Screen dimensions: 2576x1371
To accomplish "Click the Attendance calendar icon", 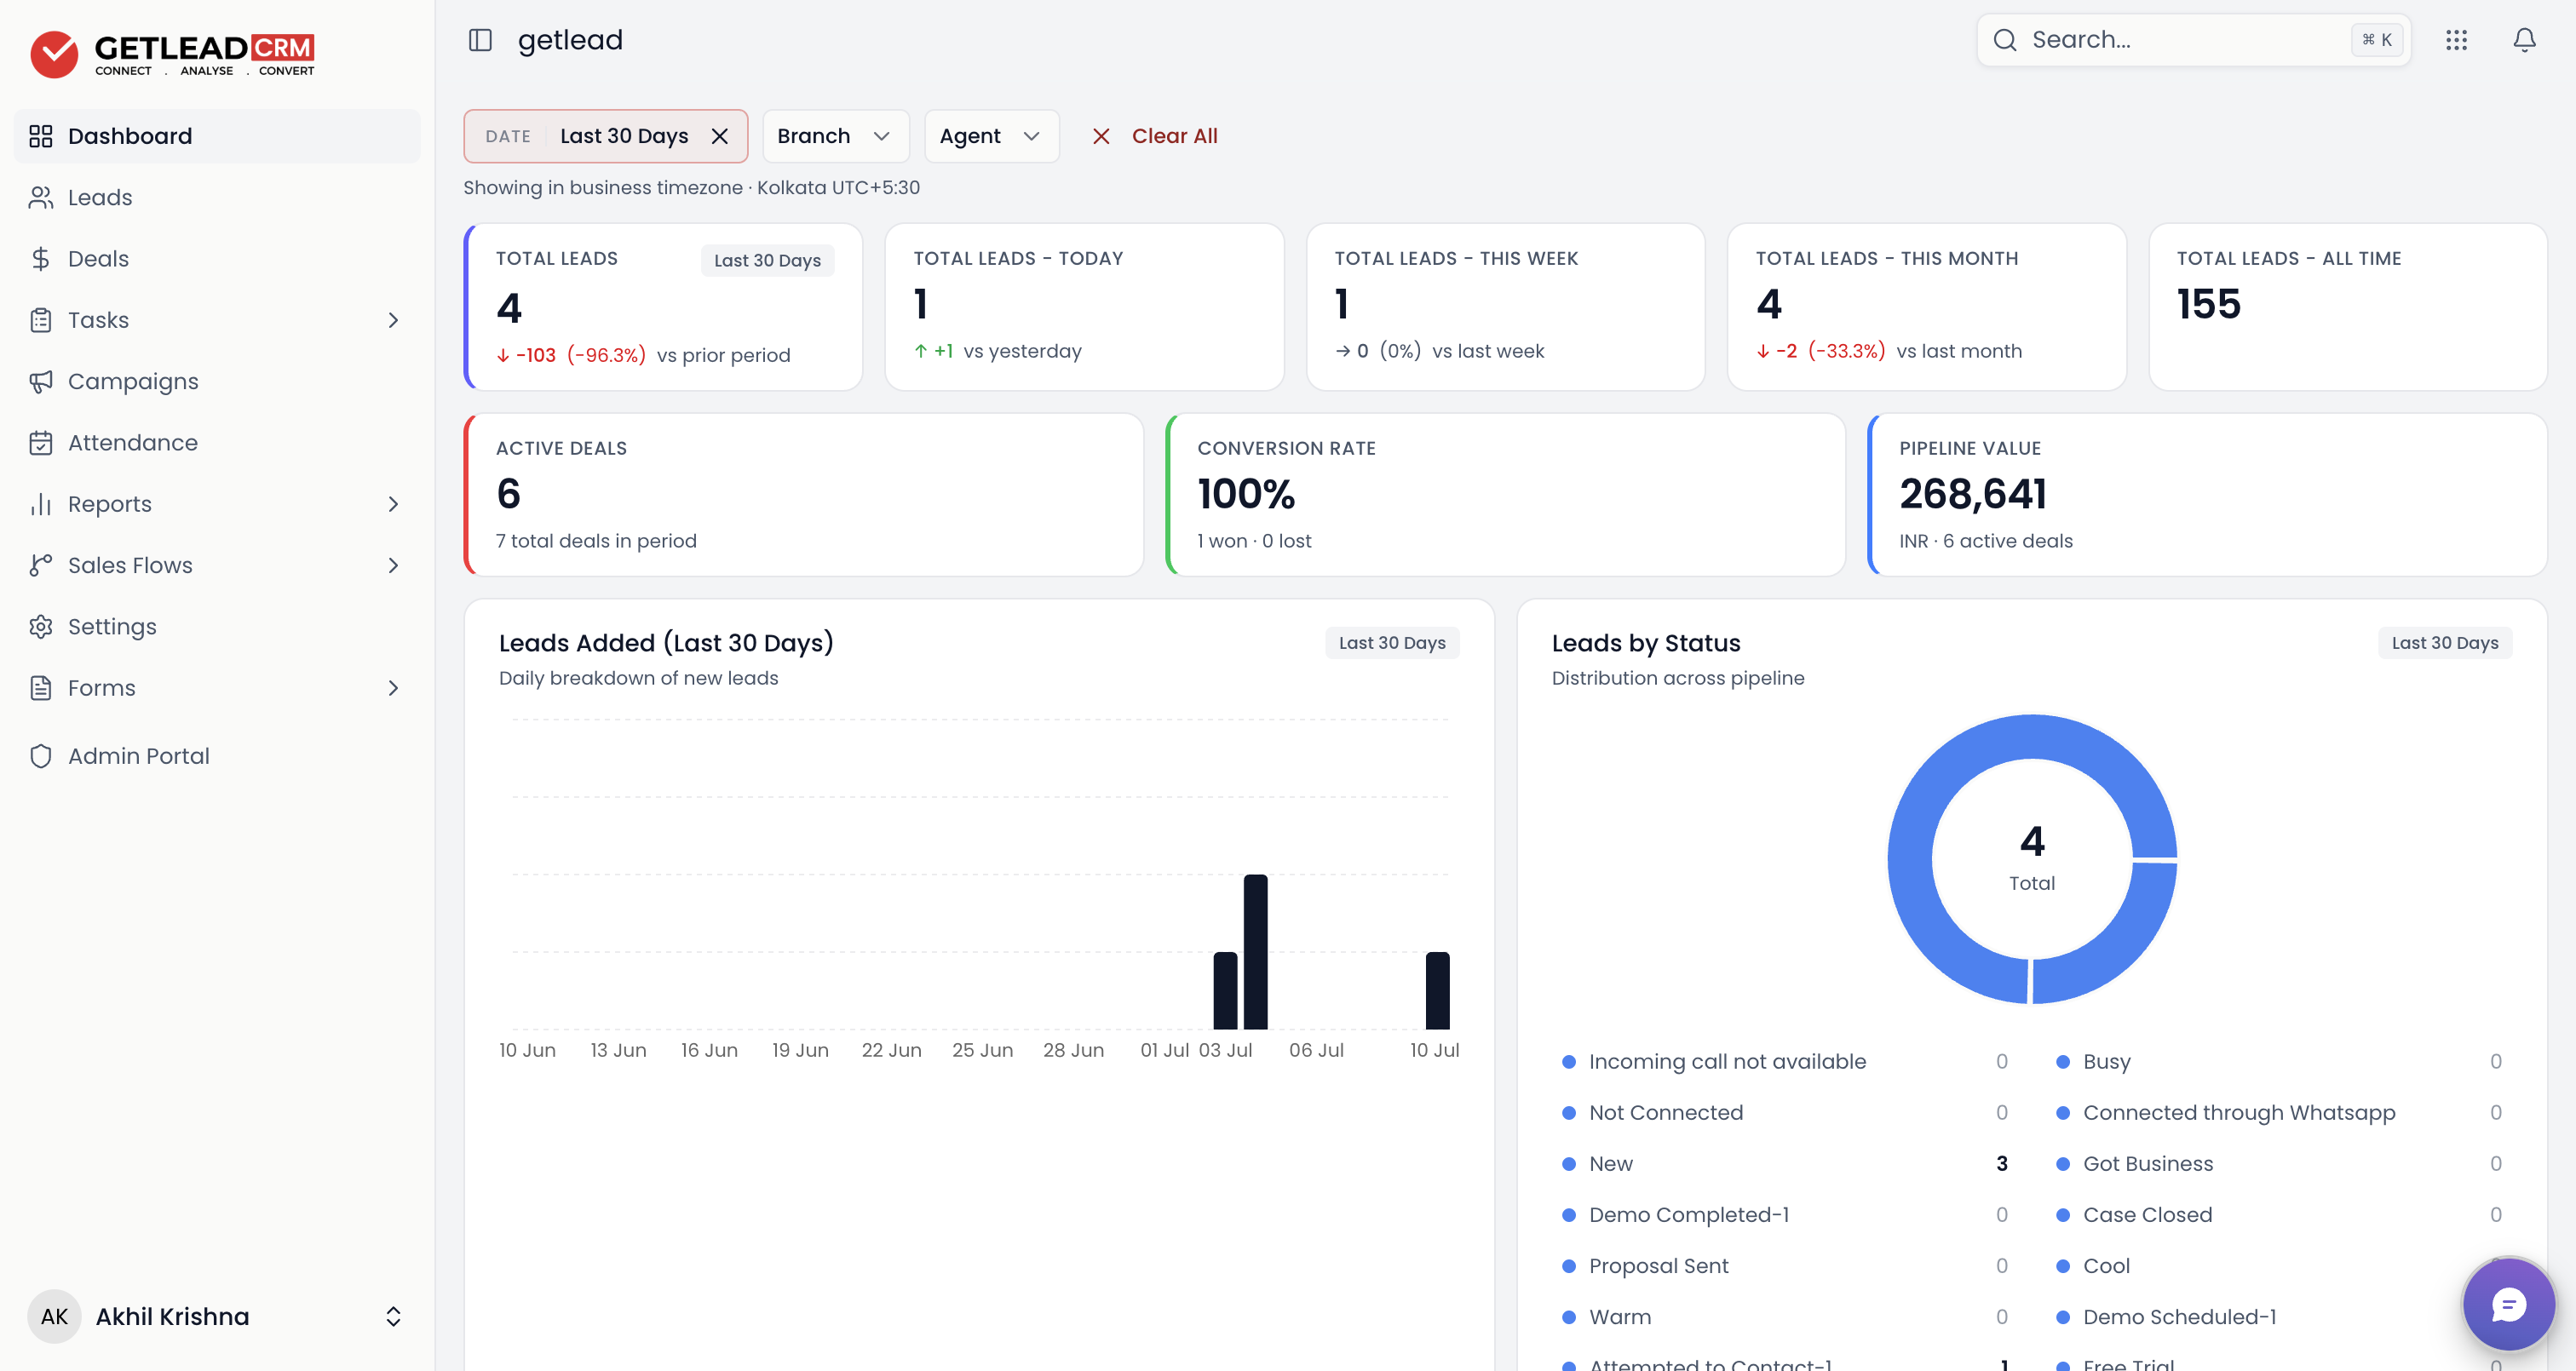I will coord(41,443).
